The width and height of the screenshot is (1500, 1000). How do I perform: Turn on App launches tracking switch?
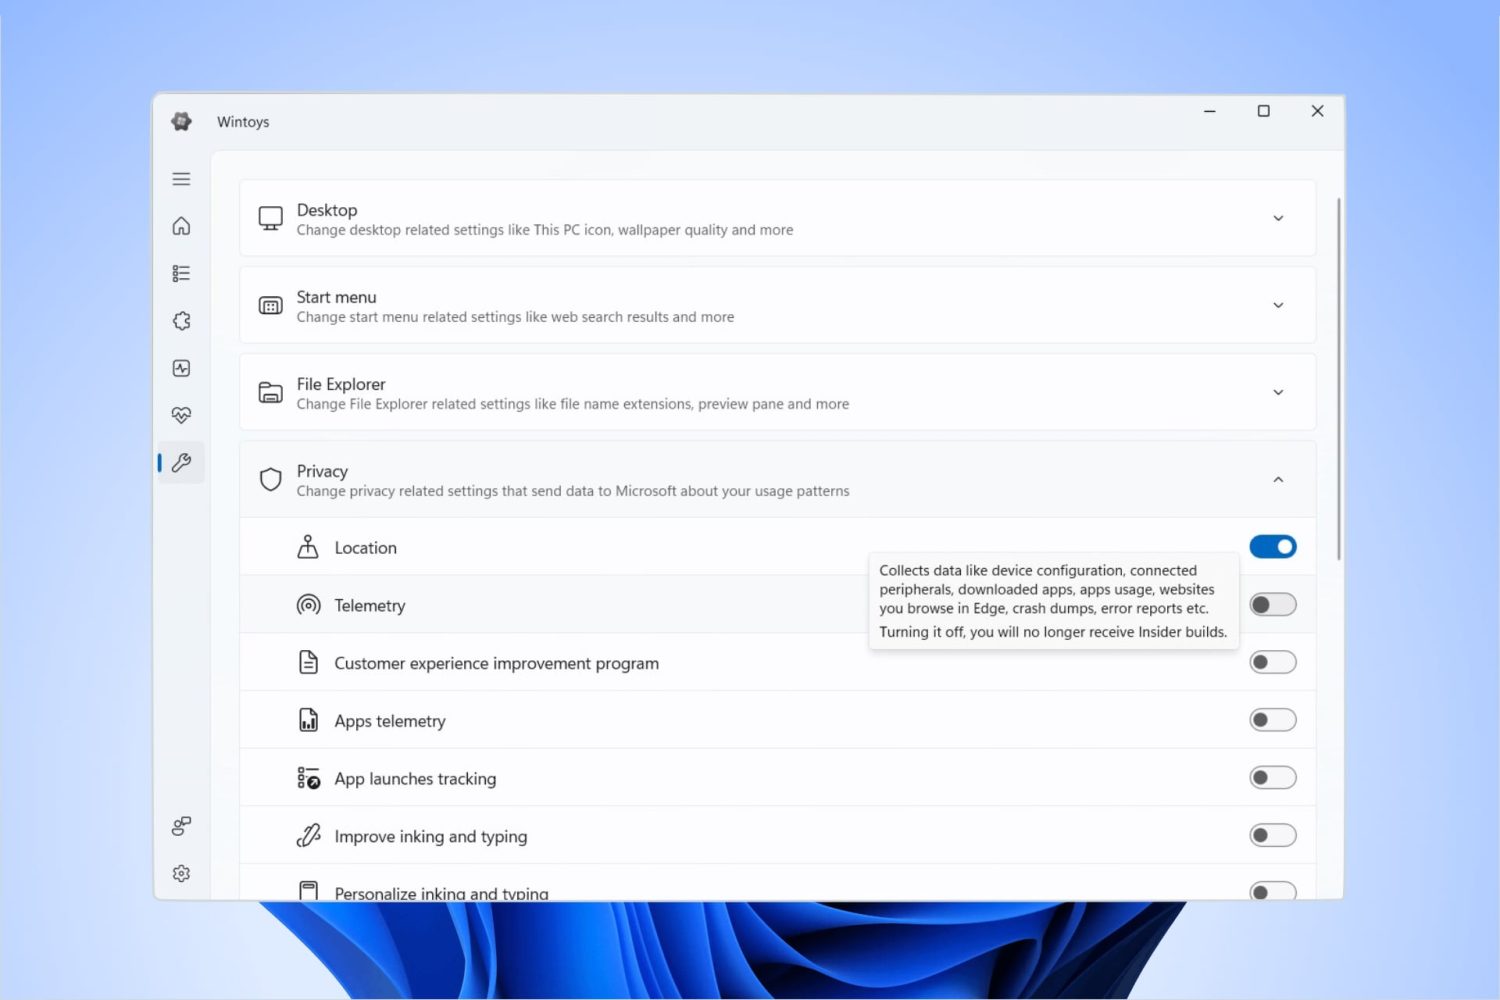click(1272, 777)
